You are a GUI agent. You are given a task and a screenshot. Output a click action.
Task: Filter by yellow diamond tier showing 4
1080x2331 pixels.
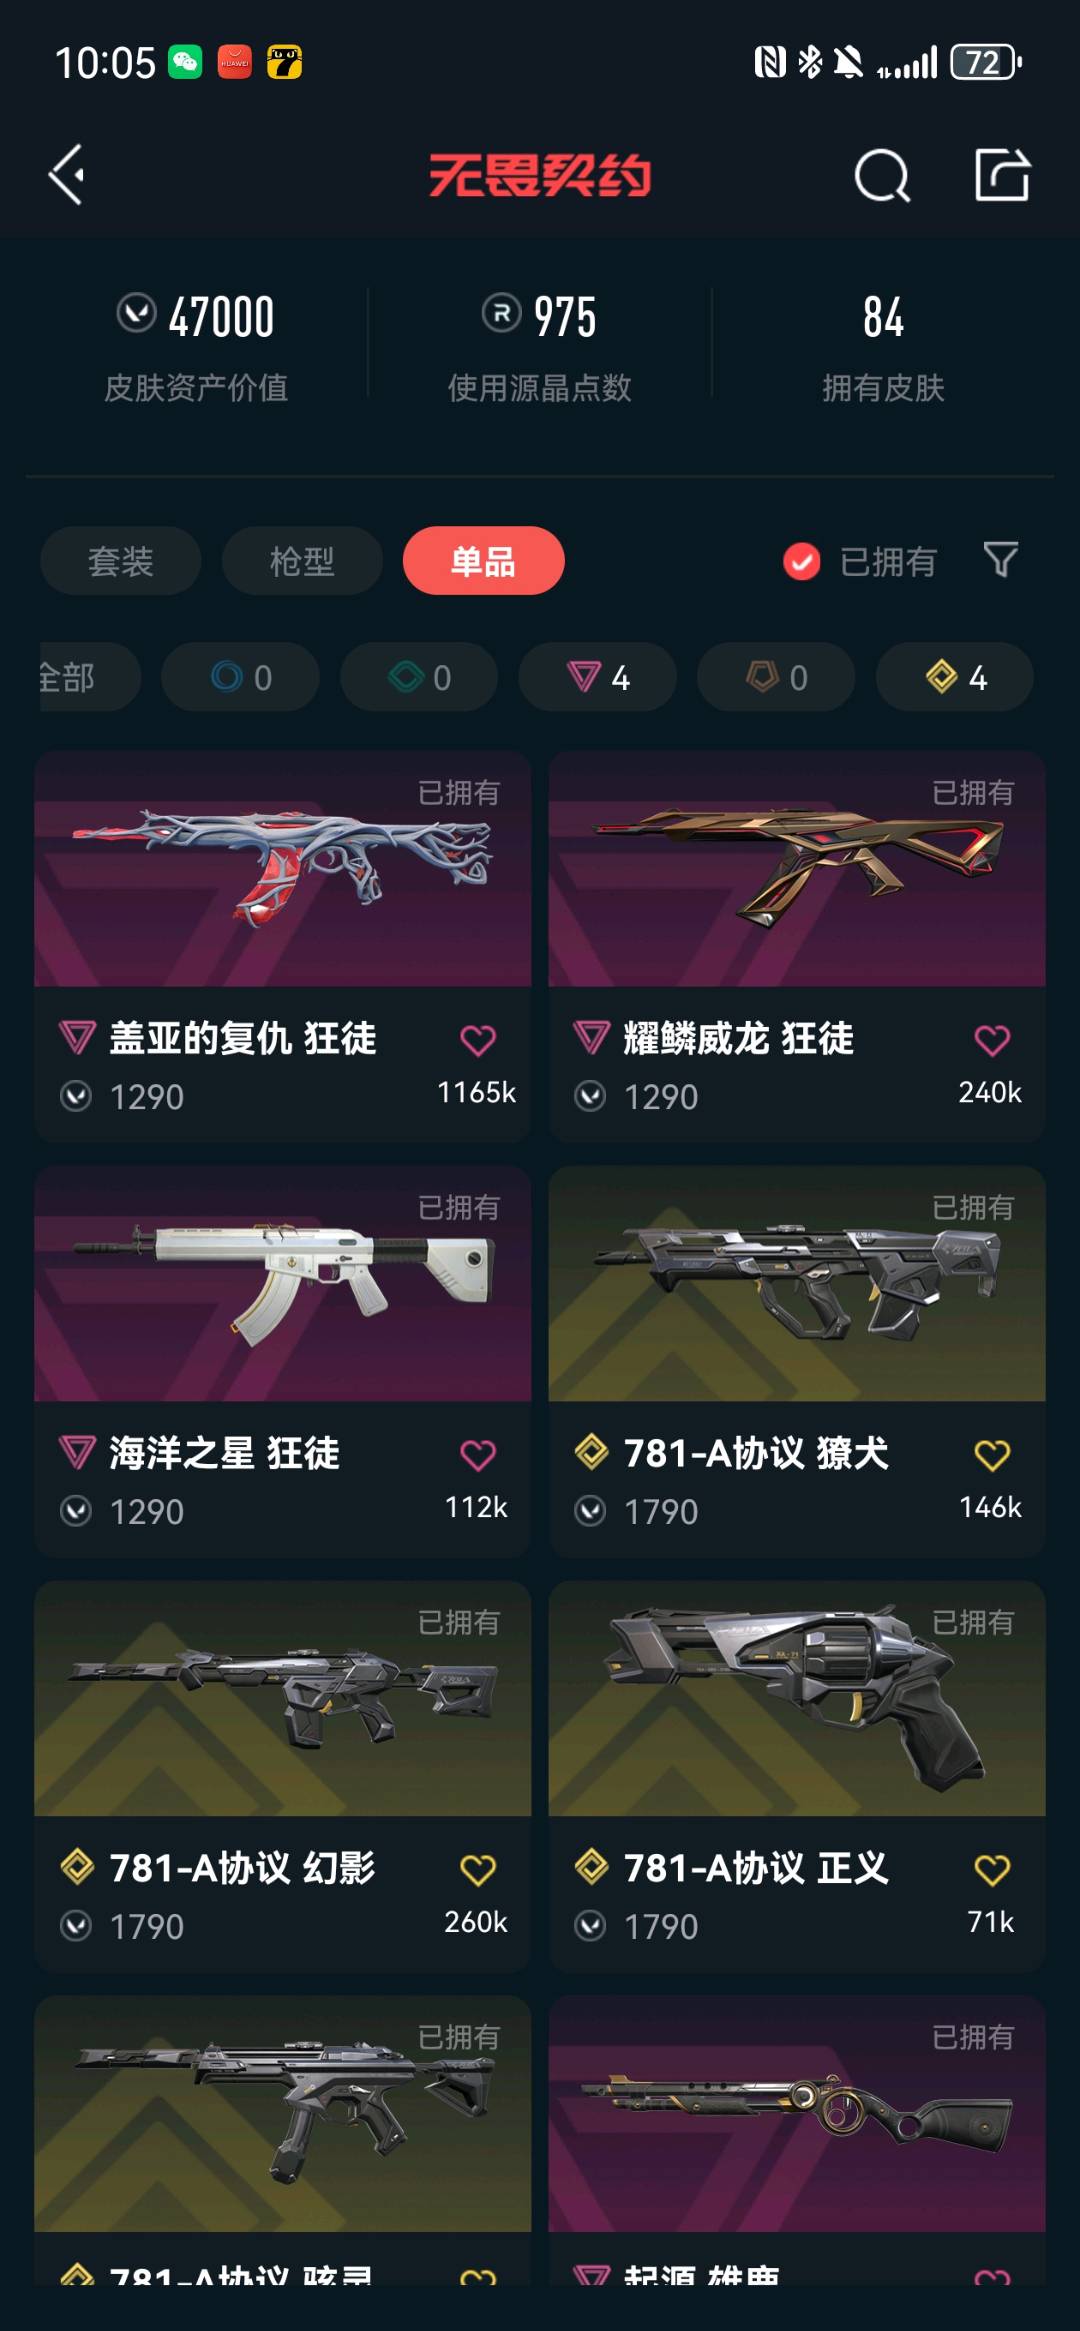tap(955, 677)
